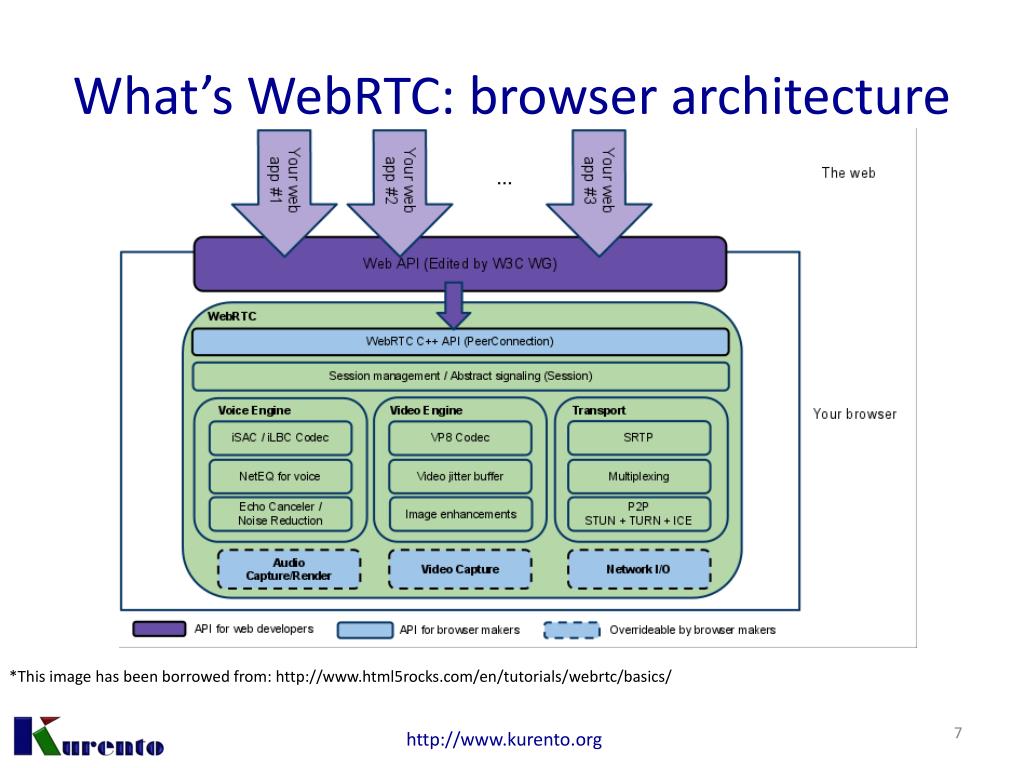The height and width of the screenshot is (768, 1024).
Task: Open the html5rocks webrtc basics URL
Action: tap(473, 677)
